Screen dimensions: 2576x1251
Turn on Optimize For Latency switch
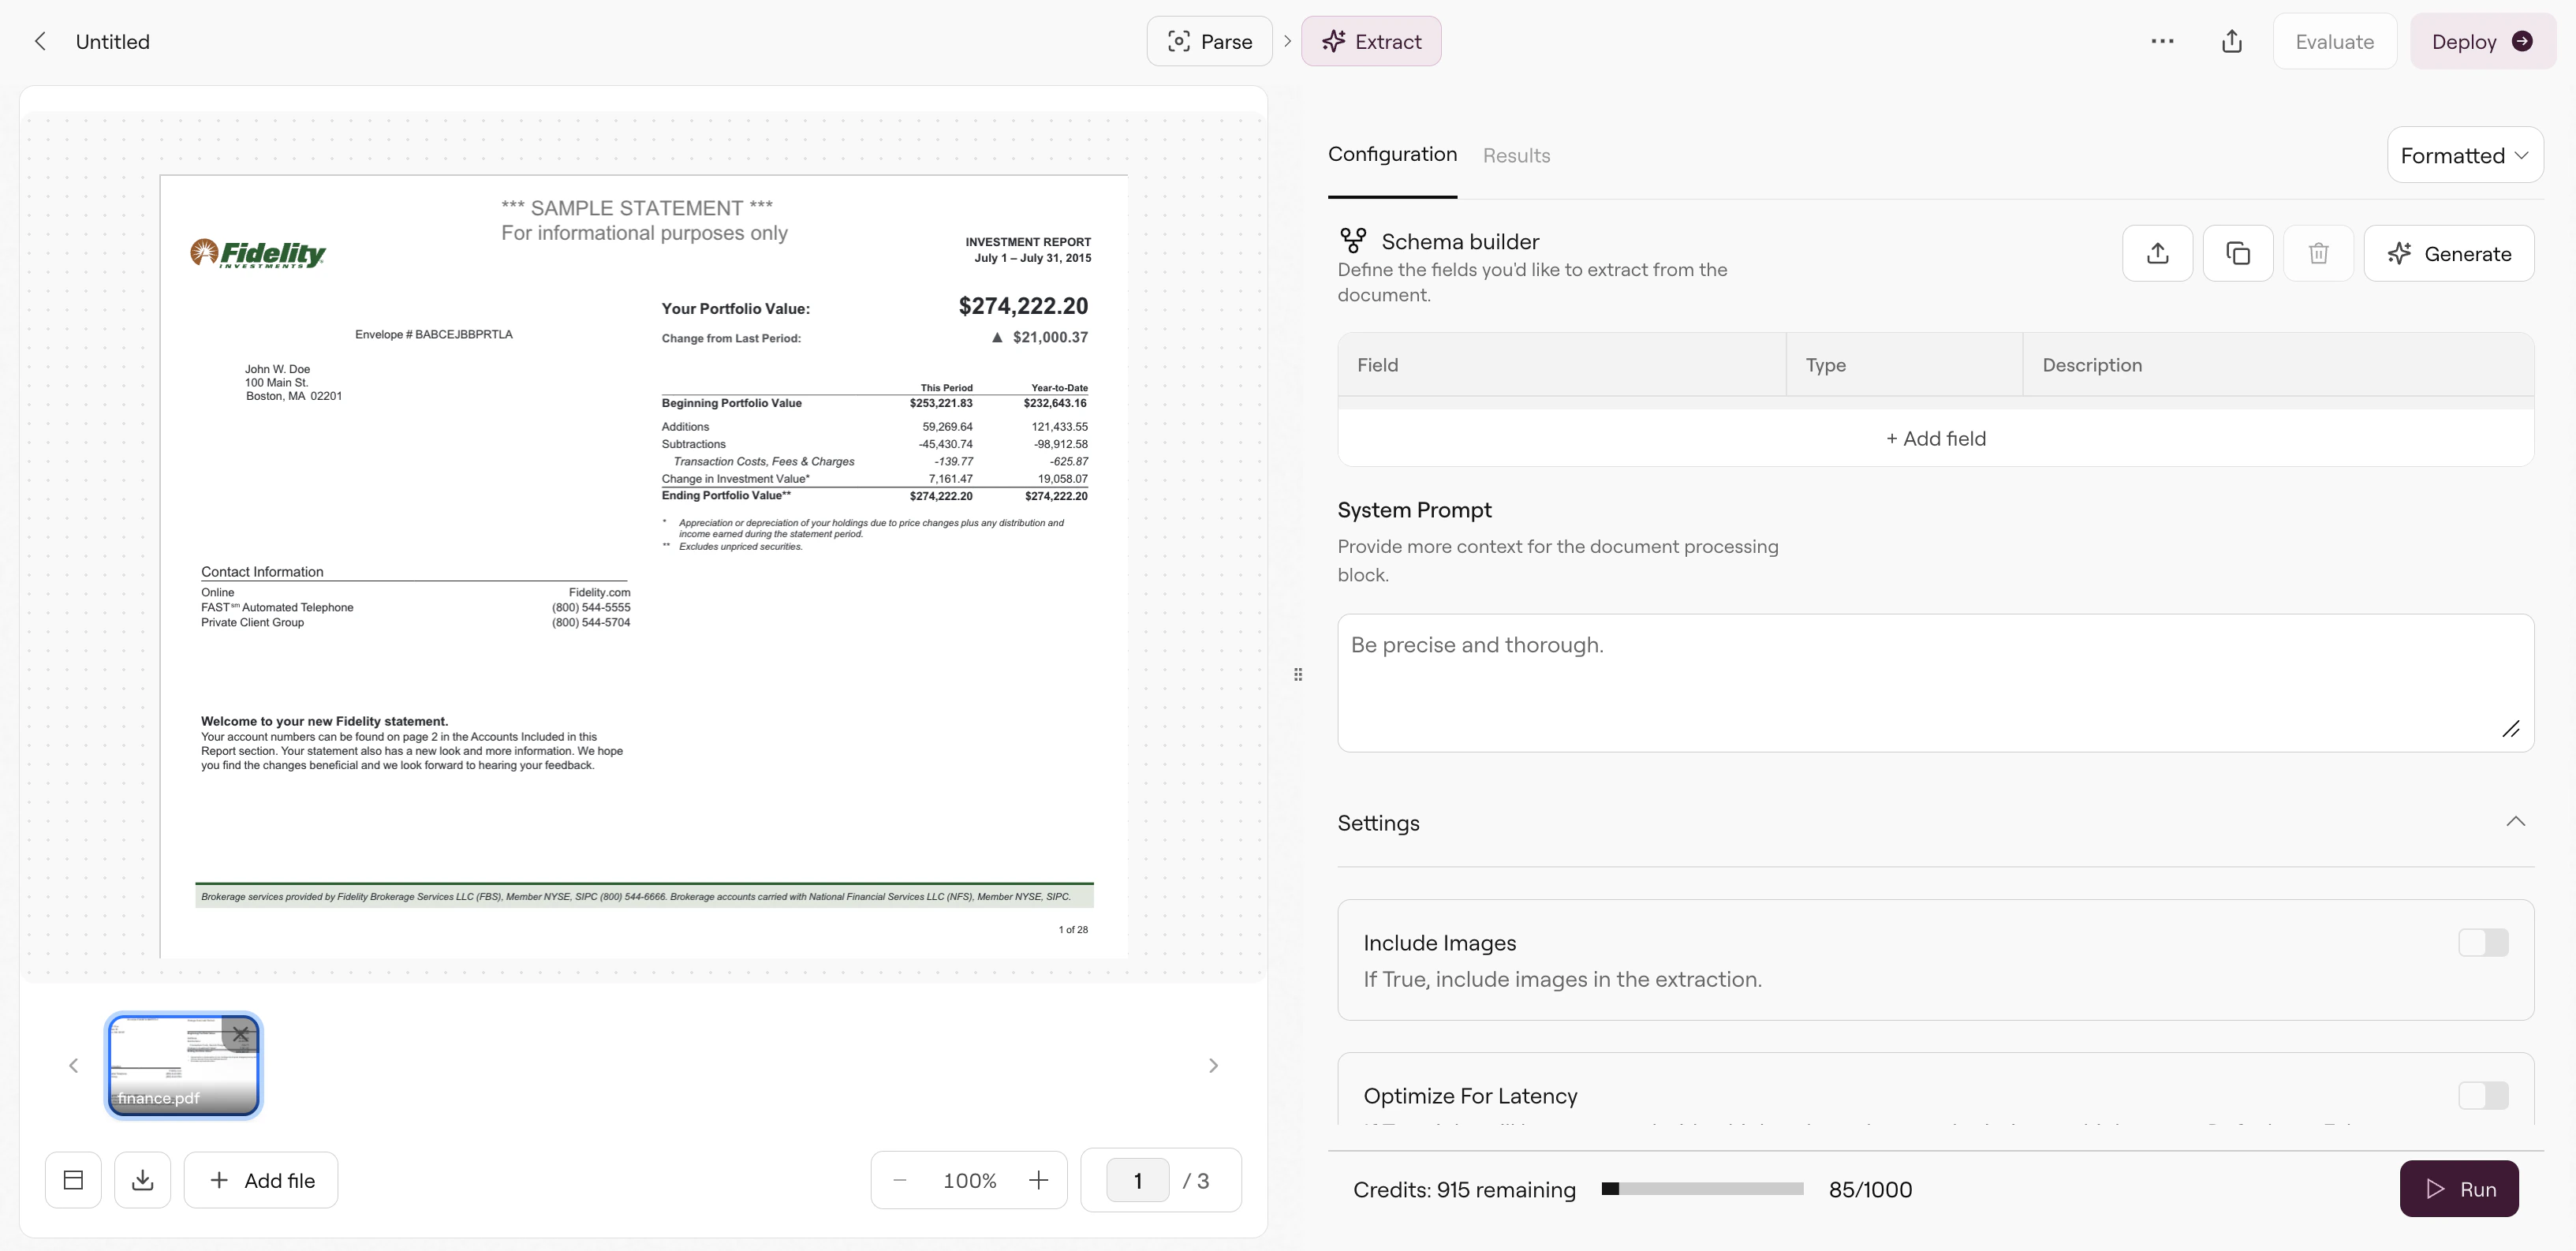[2482, 1095]
